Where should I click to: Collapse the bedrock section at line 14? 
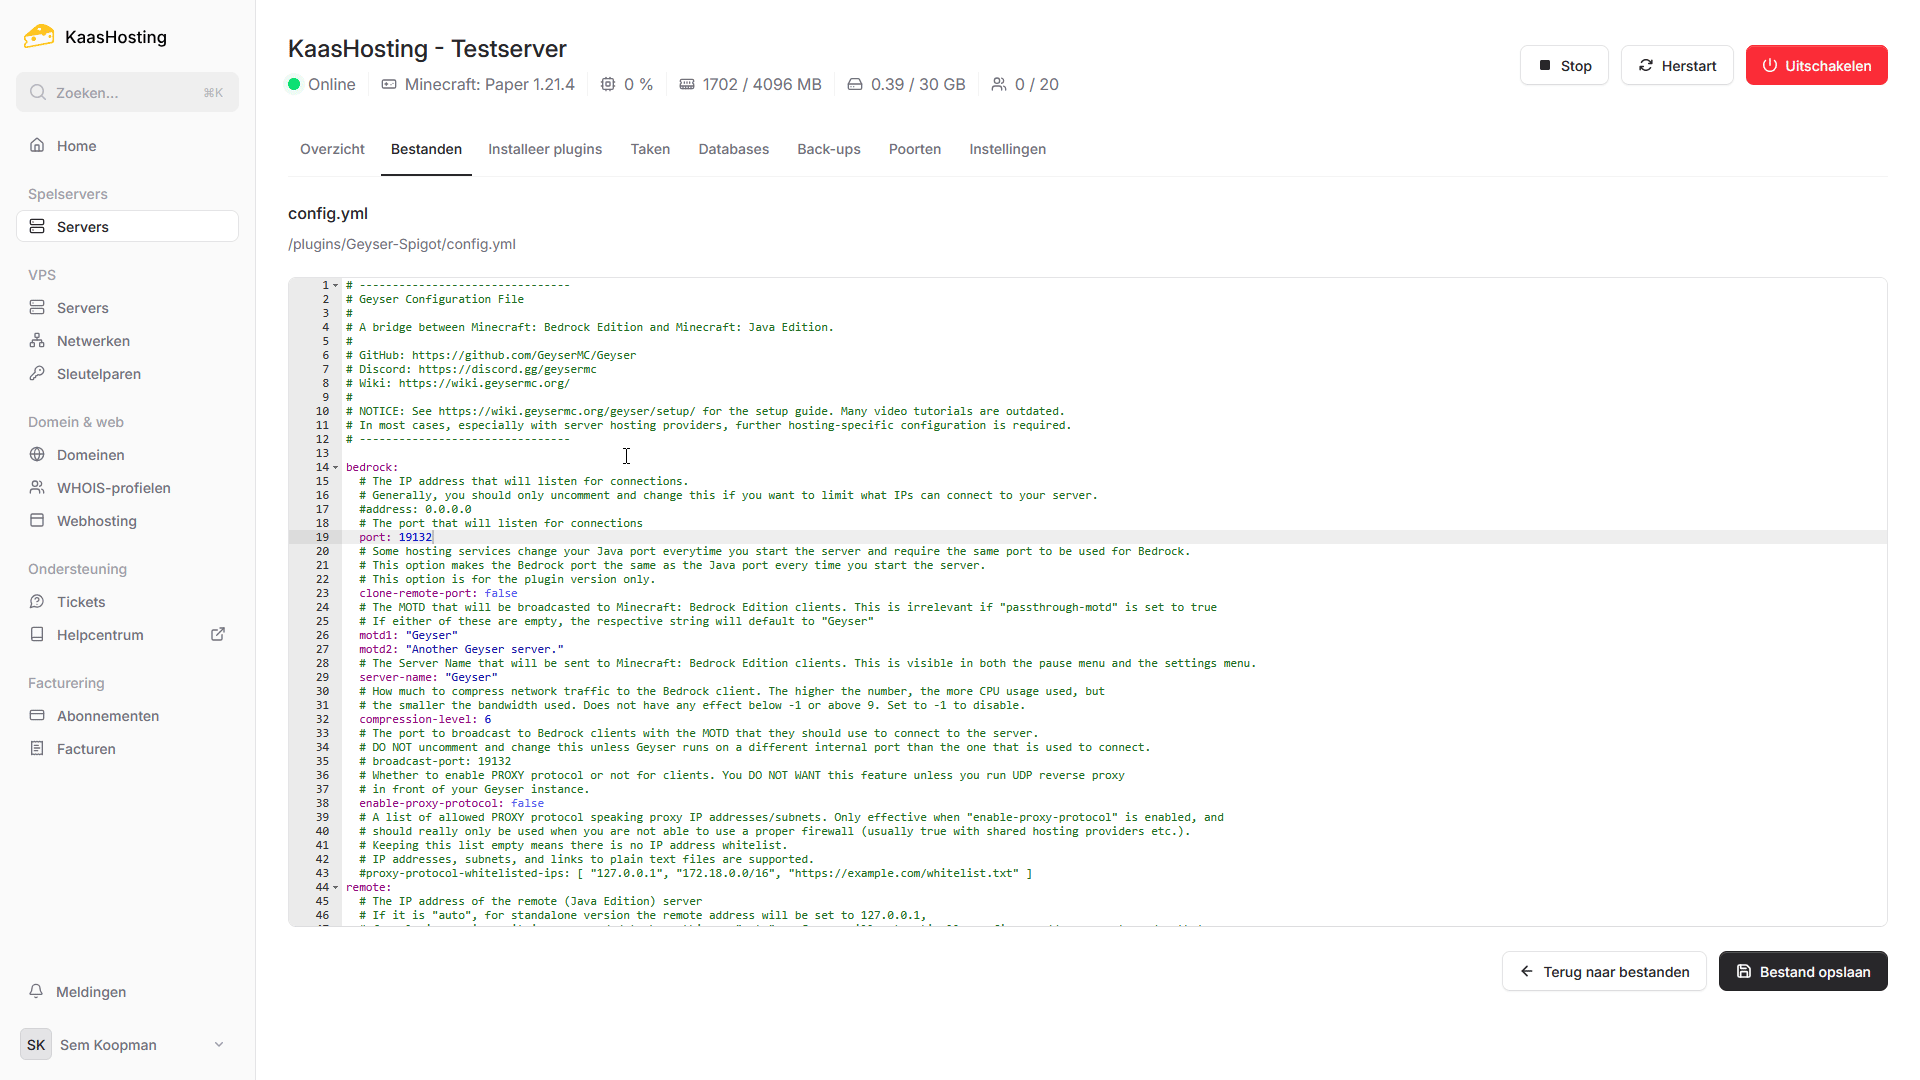coord(336,468)
